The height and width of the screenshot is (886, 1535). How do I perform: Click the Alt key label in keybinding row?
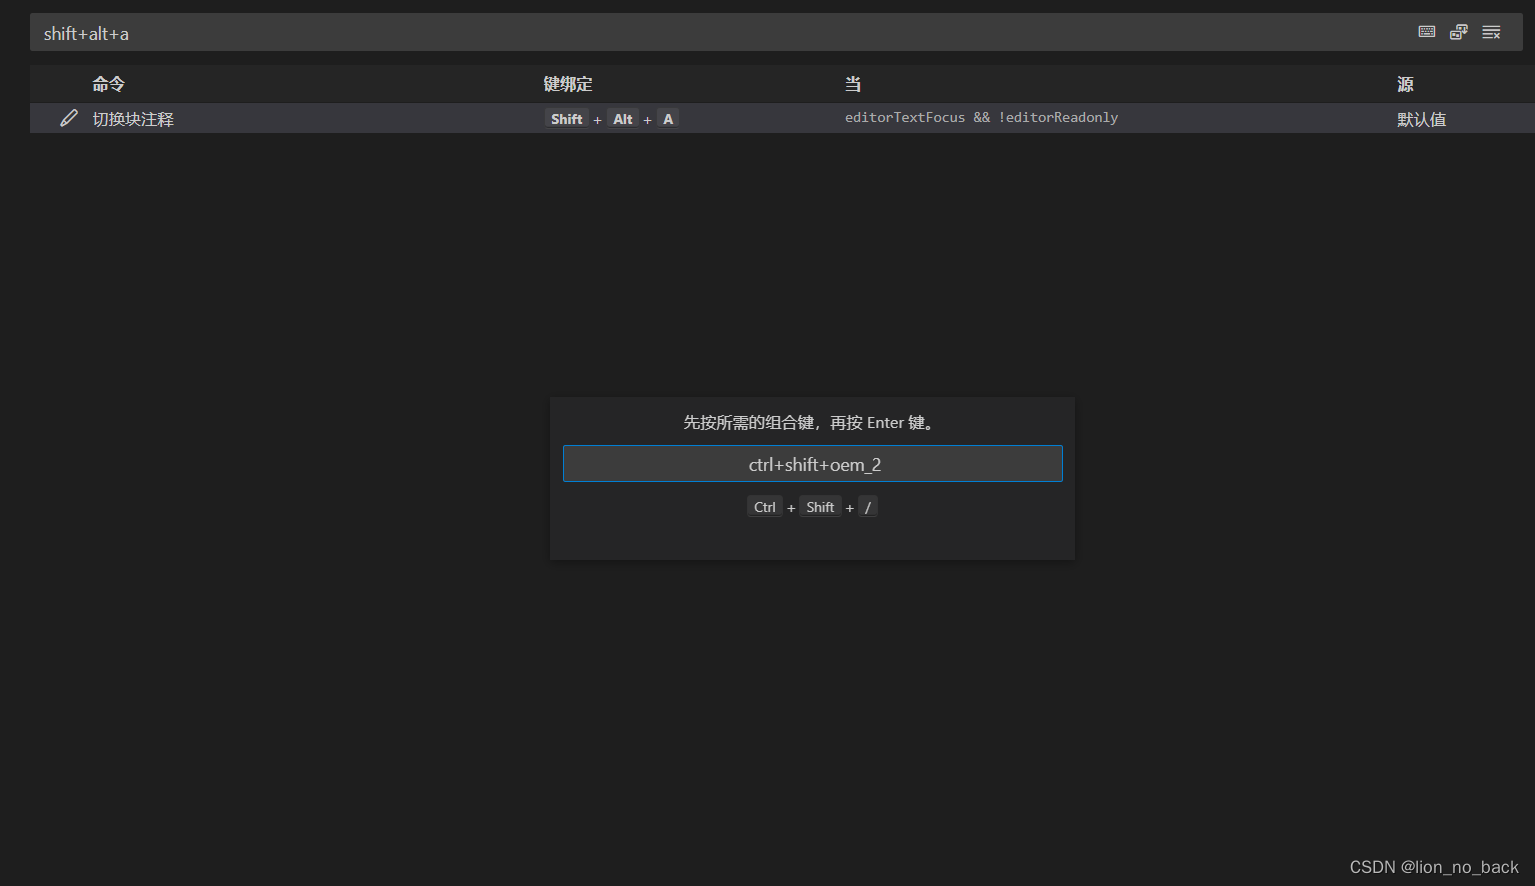pos(623,119)
